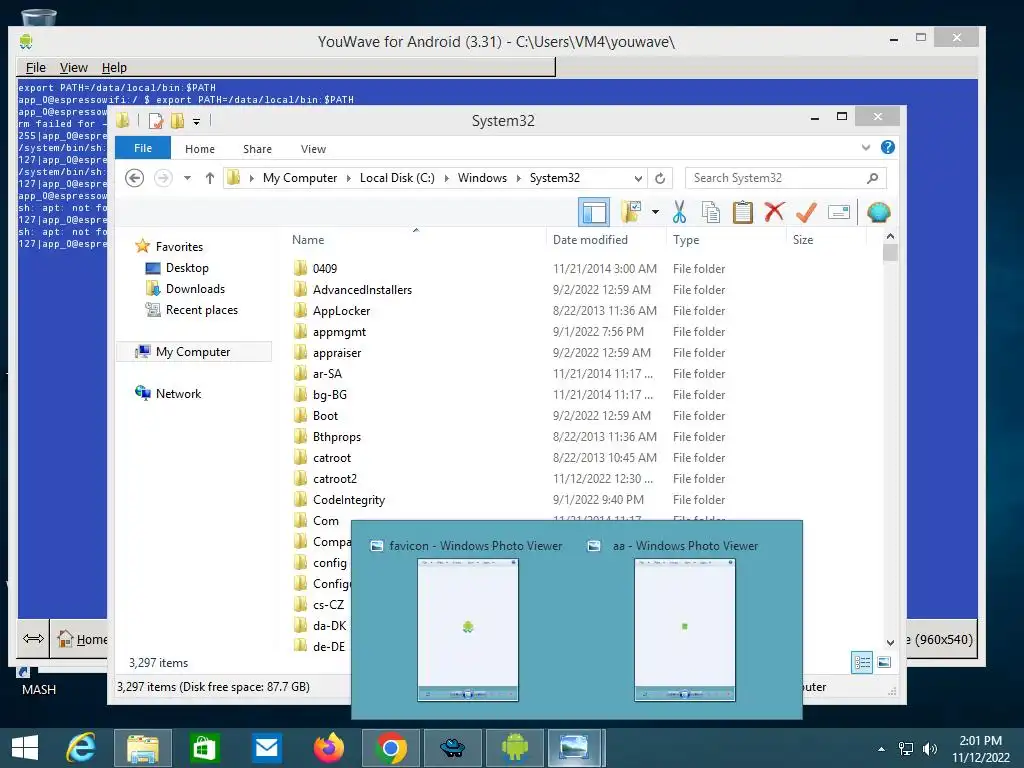The image size is (1024, 768).
Task: Open the favicon Photo Viewer thumbnail
Action: 468,630
